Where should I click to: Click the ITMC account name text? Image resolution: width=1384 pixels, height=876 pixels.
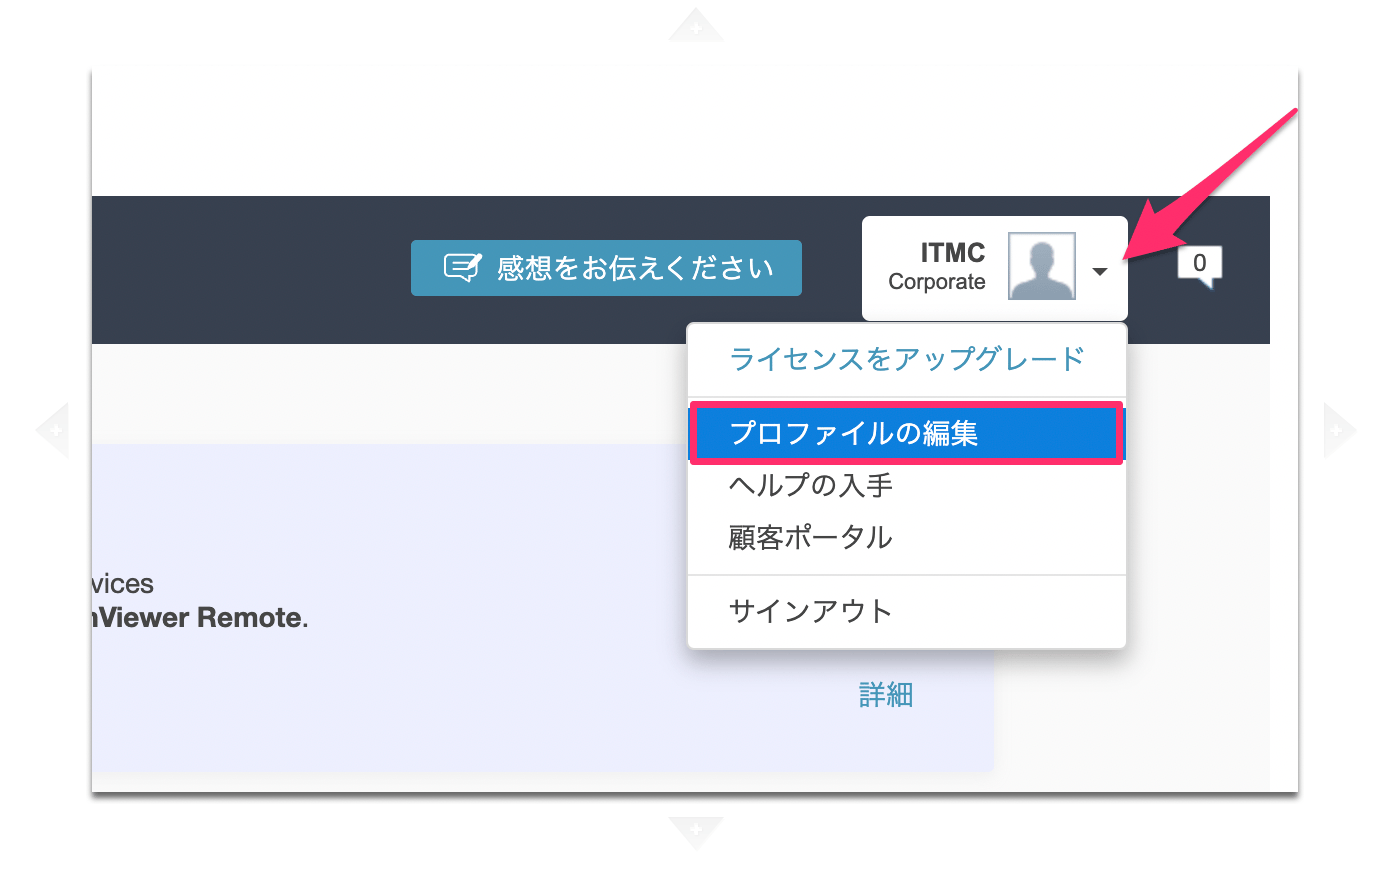pos(953,252)
